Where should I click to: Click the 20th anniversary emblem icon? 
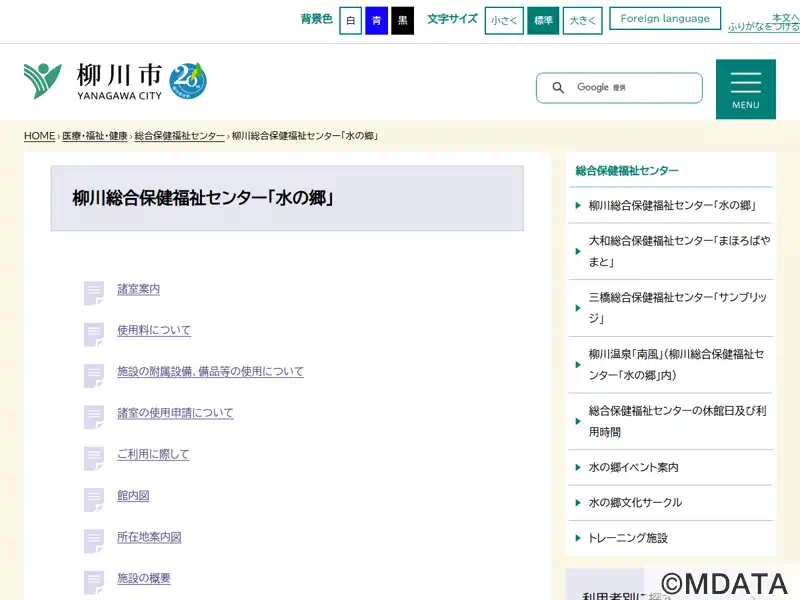point(188,80)
